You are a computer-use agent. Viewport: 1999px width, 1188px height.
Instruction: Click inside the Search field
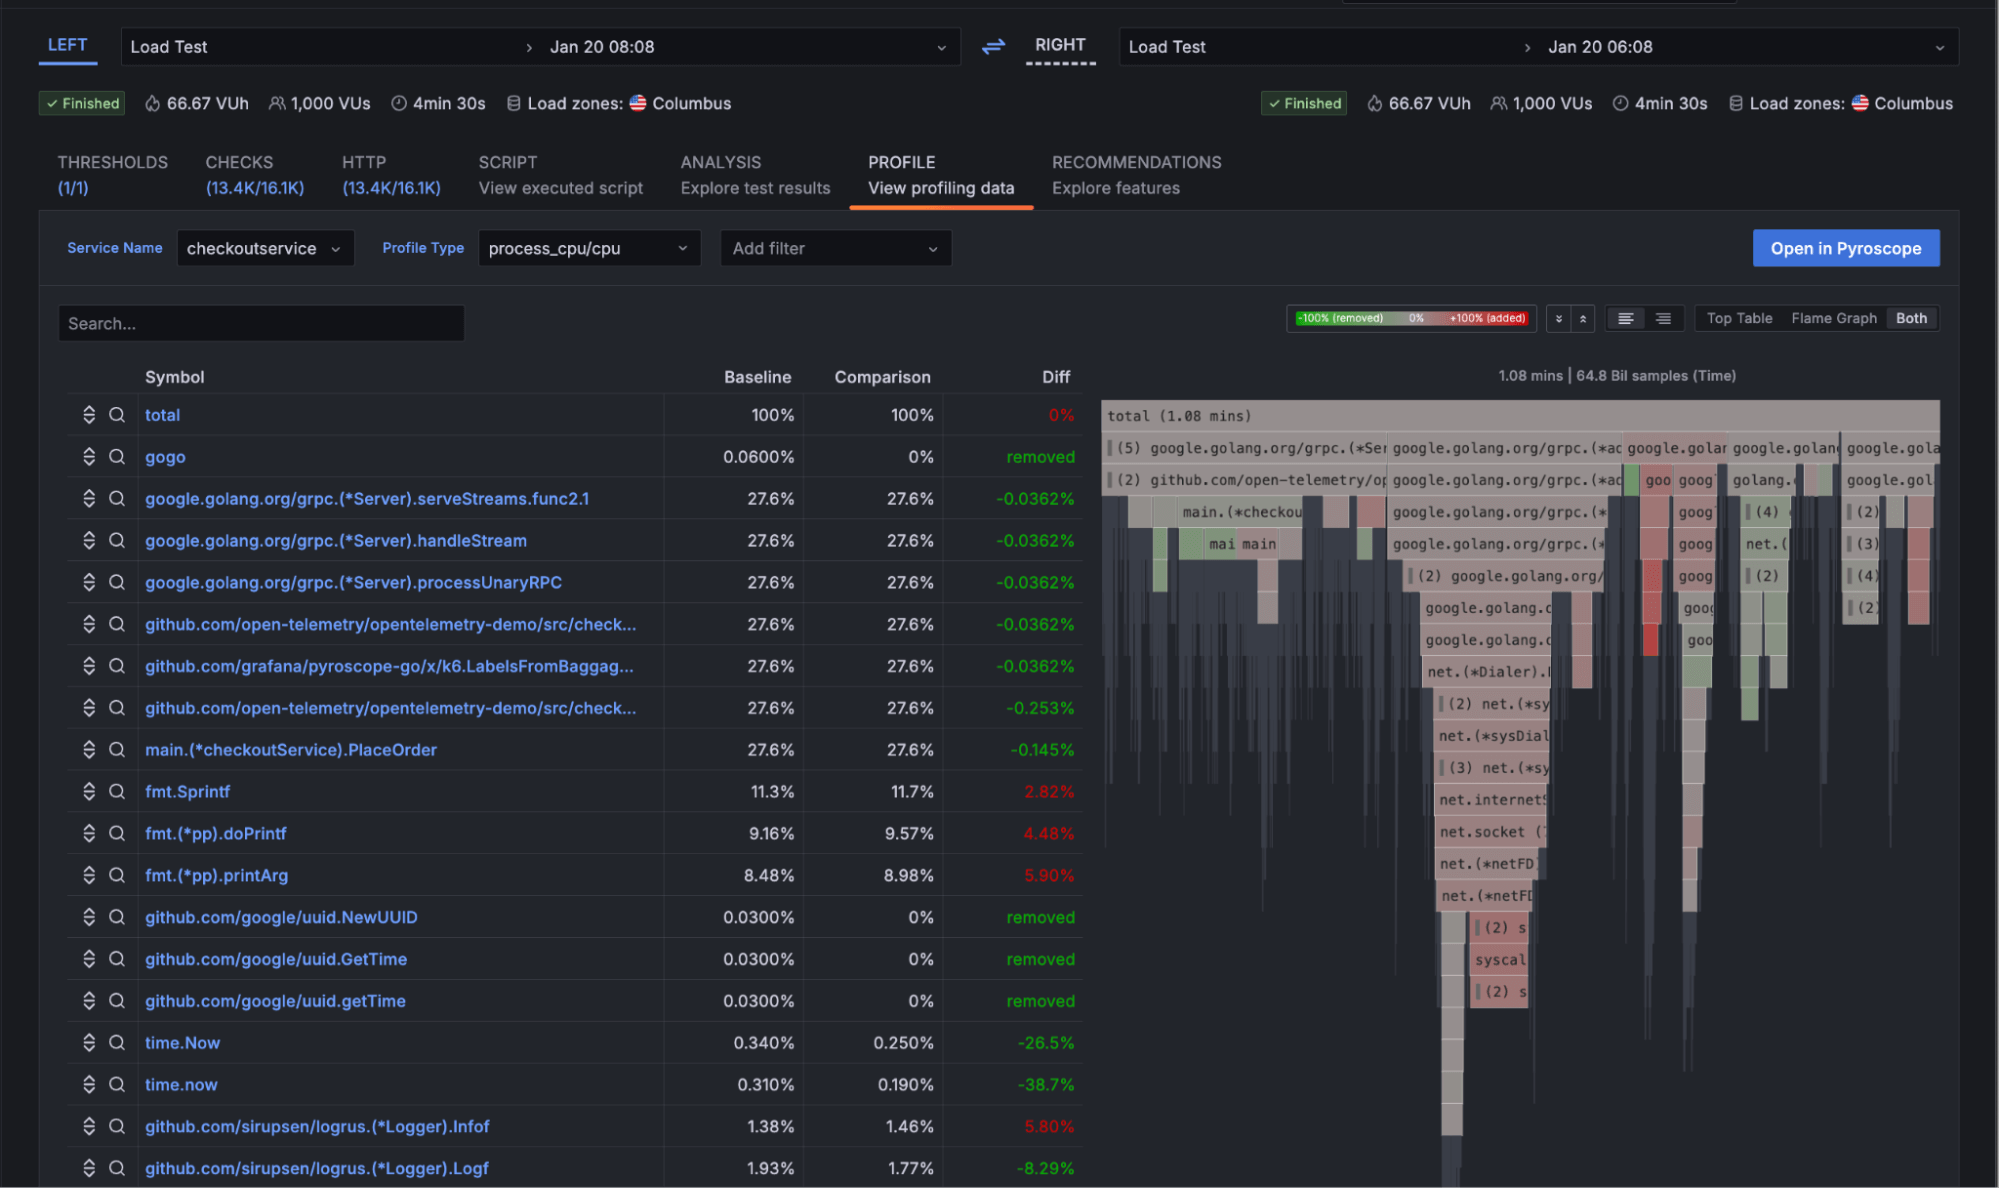260,323
